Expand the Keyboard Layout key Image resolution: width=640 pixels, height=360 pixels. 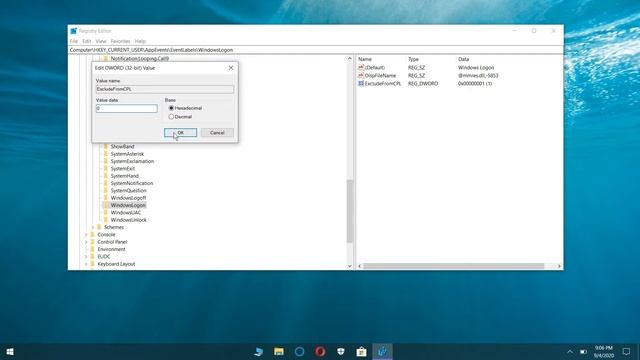[x=87, y=264]
